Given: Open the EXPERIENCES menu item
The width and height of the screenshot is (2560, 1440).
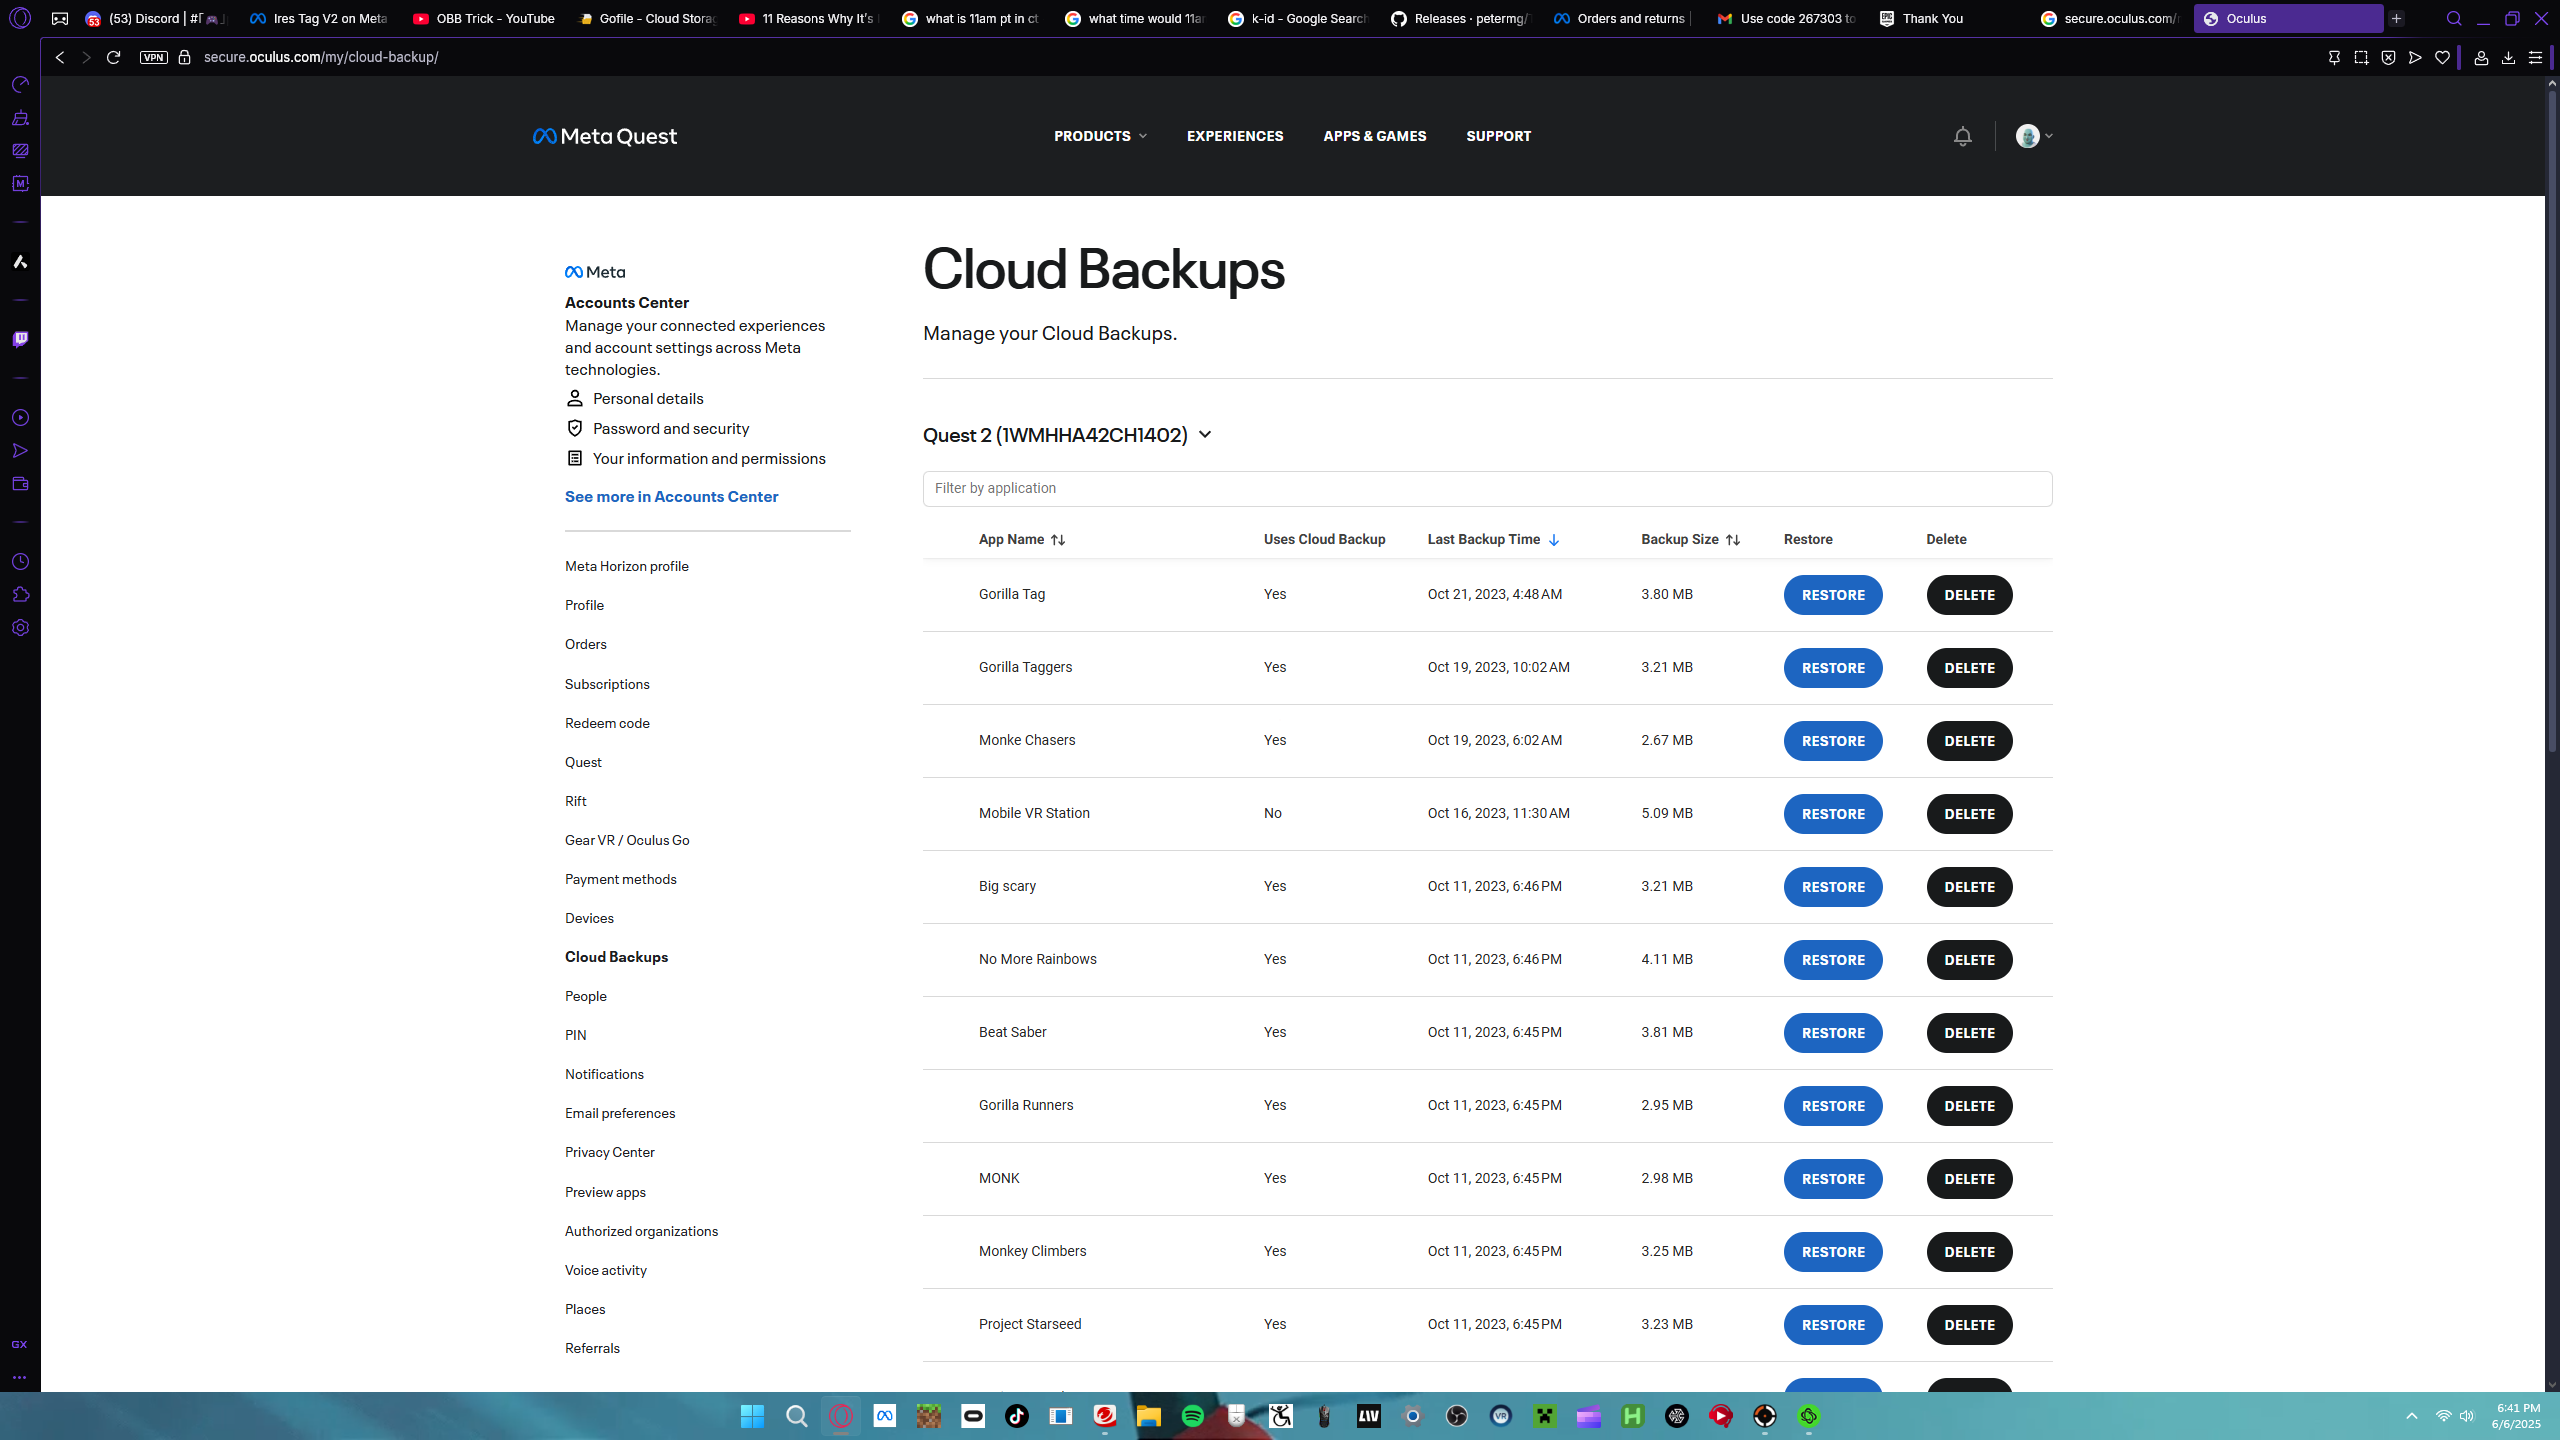Looking at the screenshot, I should click(x=1235, y=136).
